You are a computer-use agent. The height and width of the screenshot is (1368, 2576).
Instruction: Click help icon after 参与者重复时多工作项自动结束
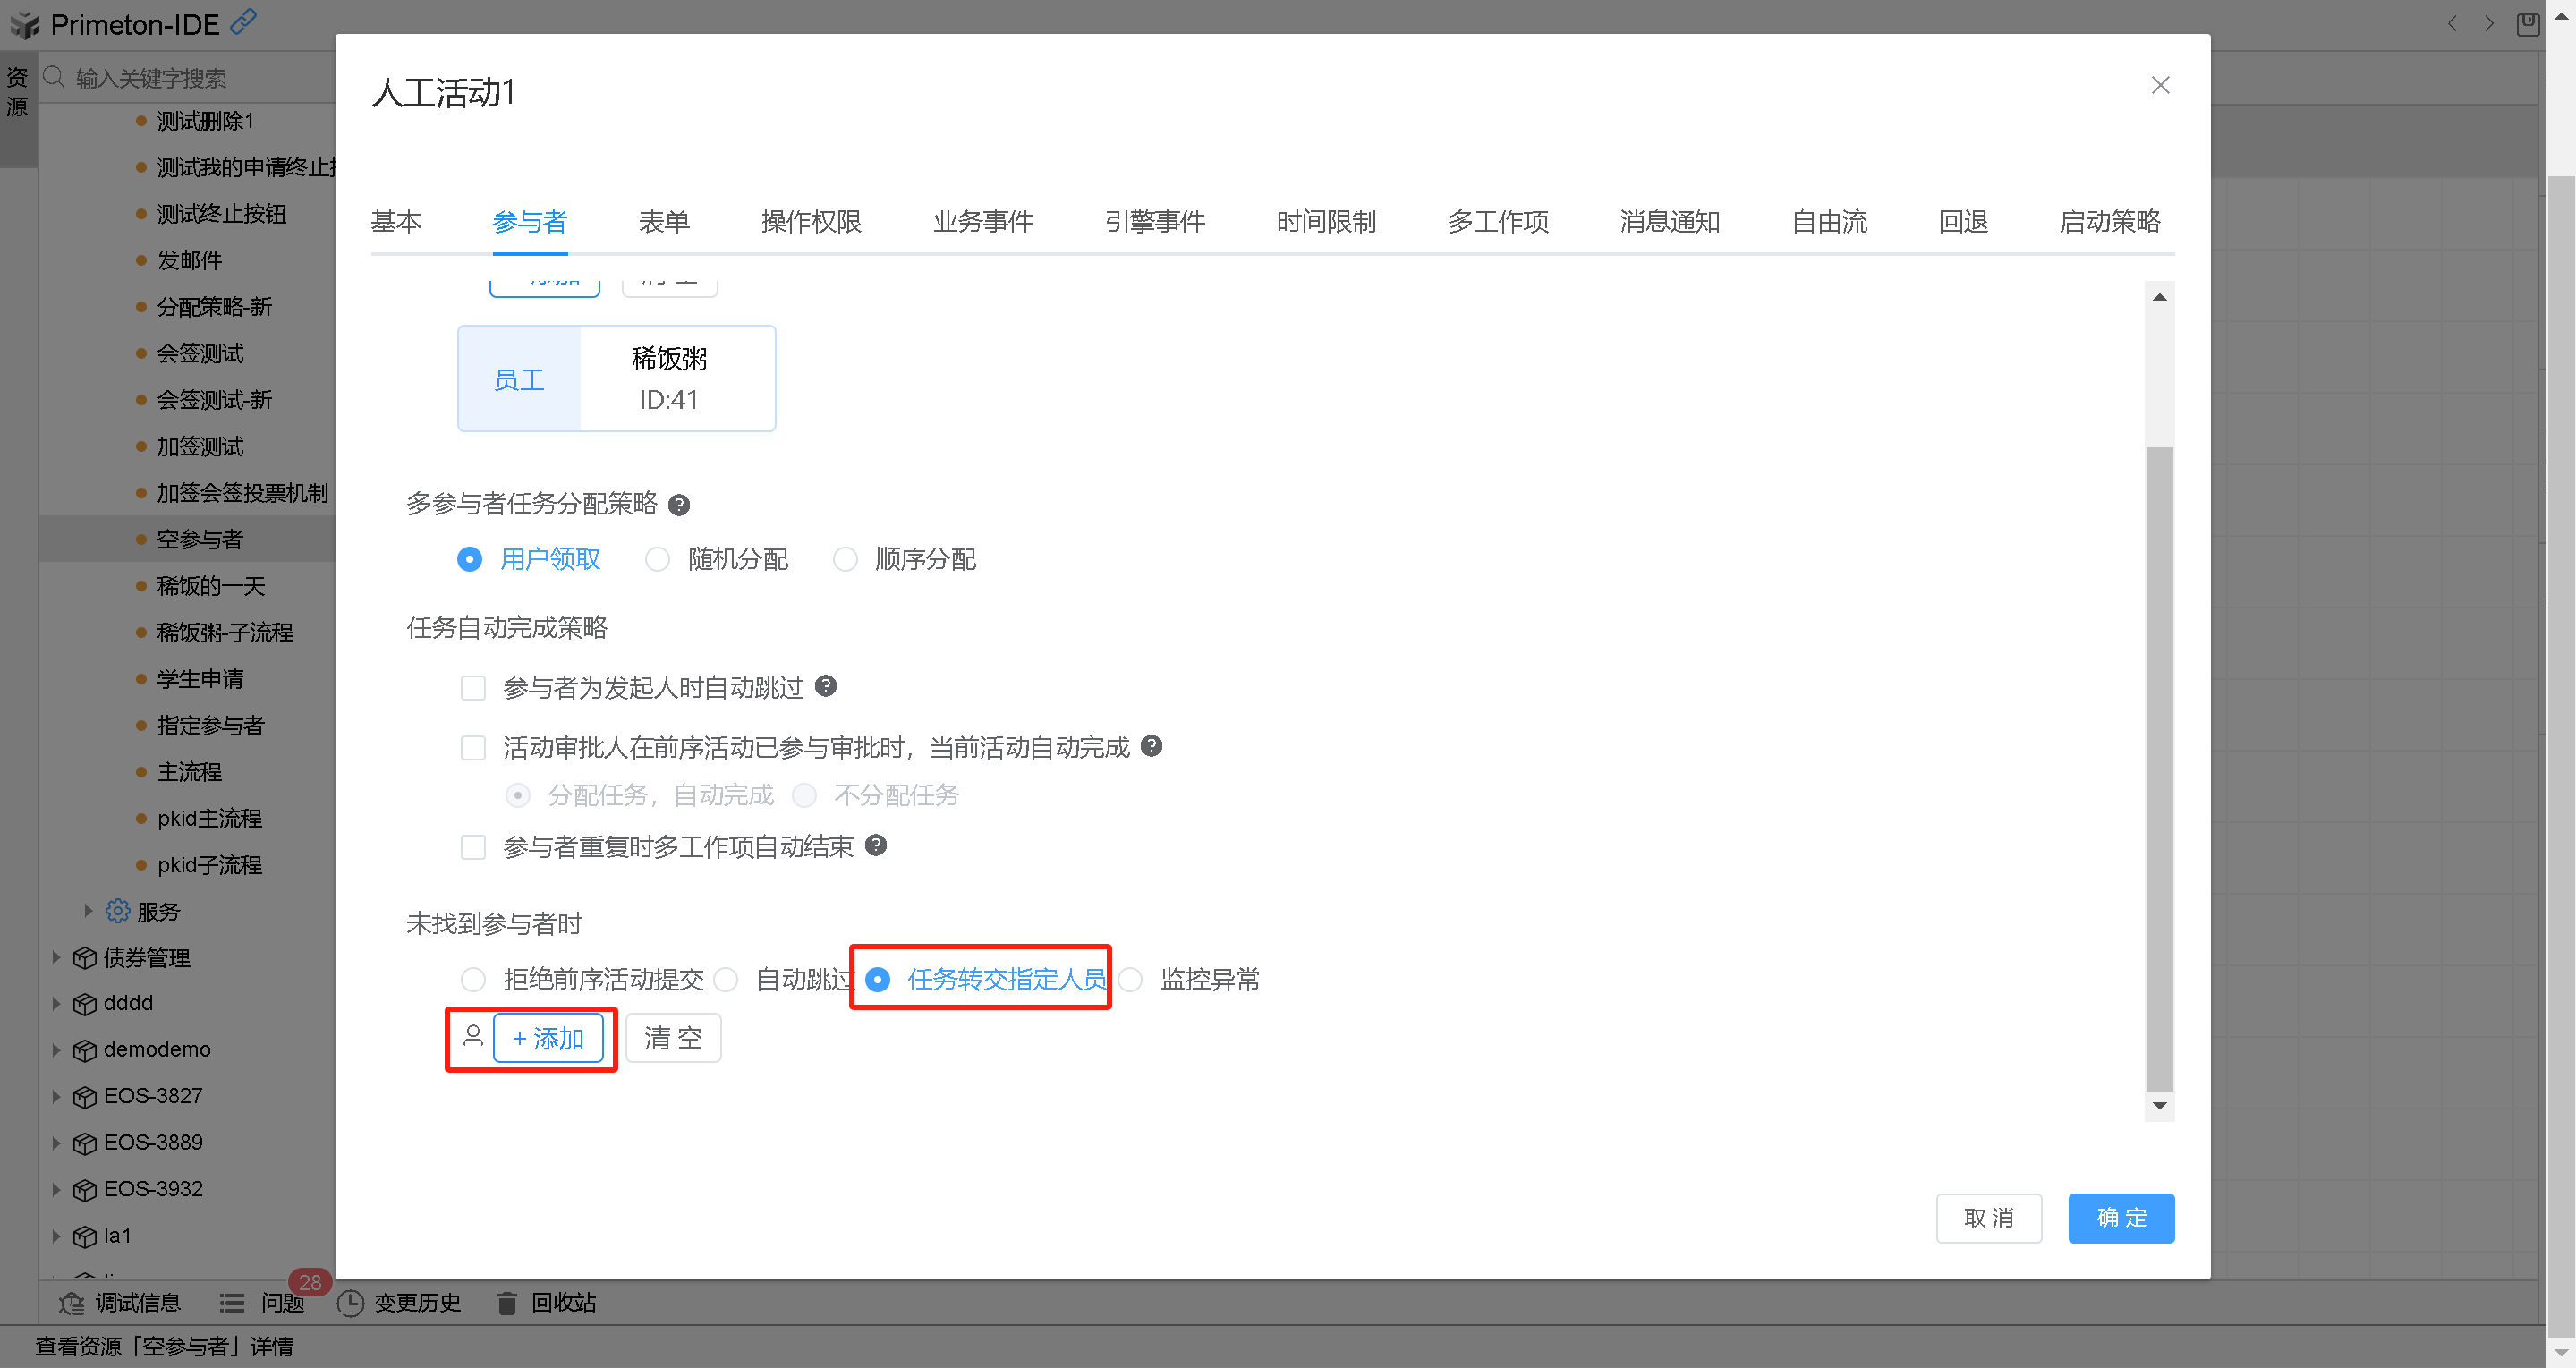point(876,846)
